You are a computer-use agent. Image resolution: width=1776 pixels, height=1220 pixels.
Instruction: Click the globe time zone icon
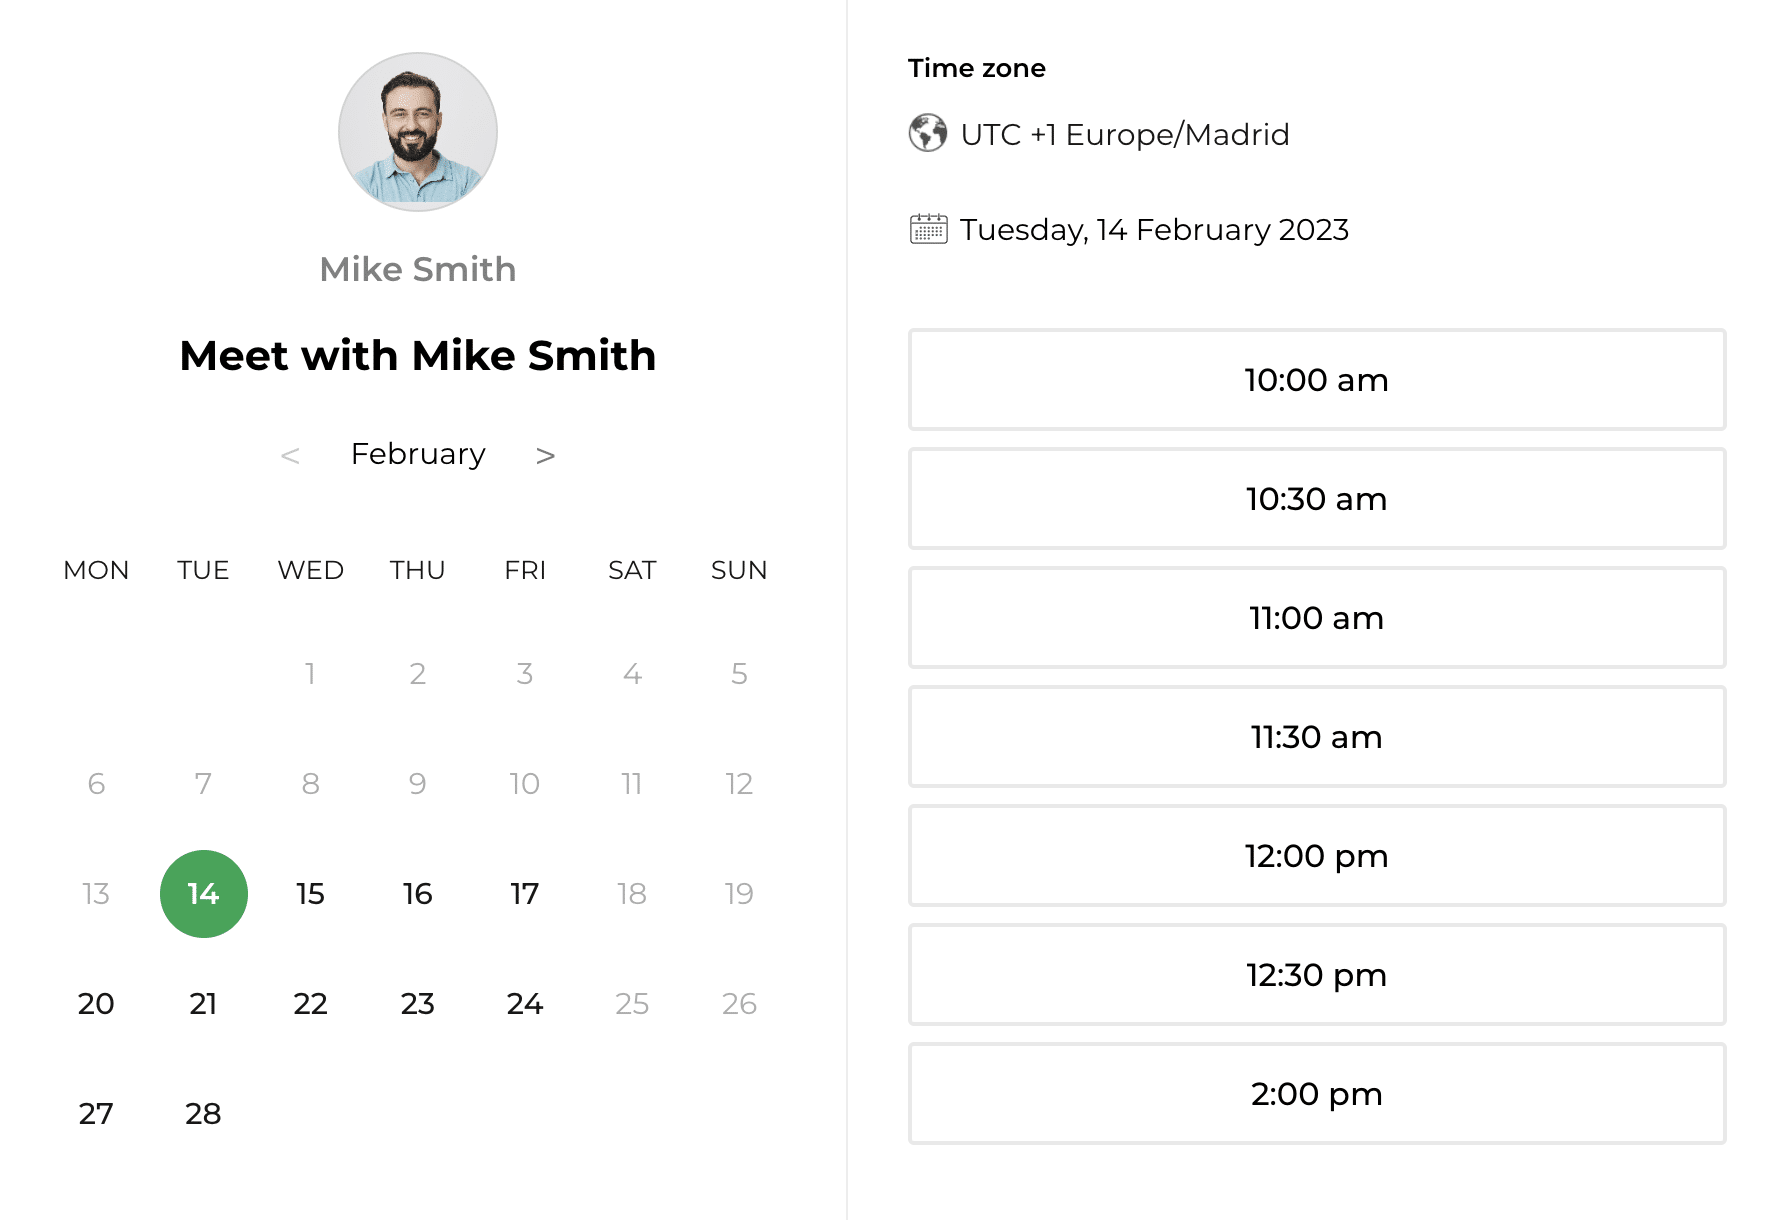[927, 133]
